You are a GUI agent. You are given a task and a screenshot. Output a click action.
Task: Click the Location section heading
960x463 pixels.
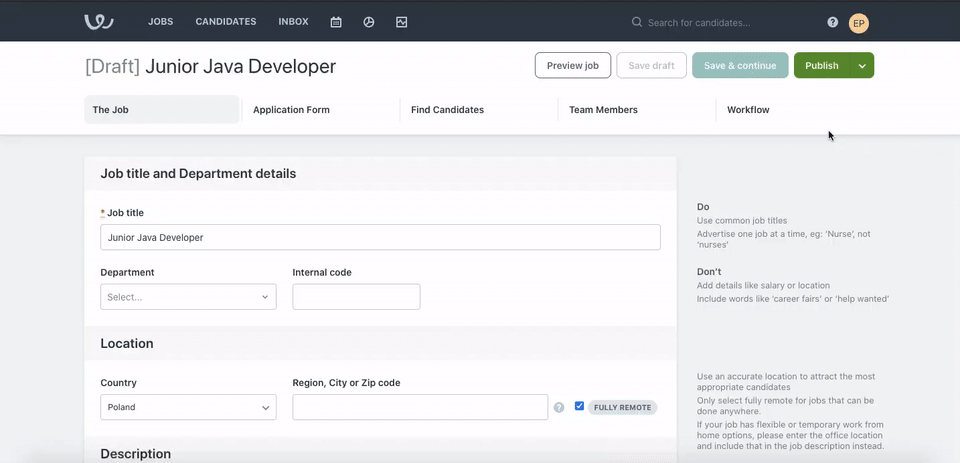tap(127, 344)
